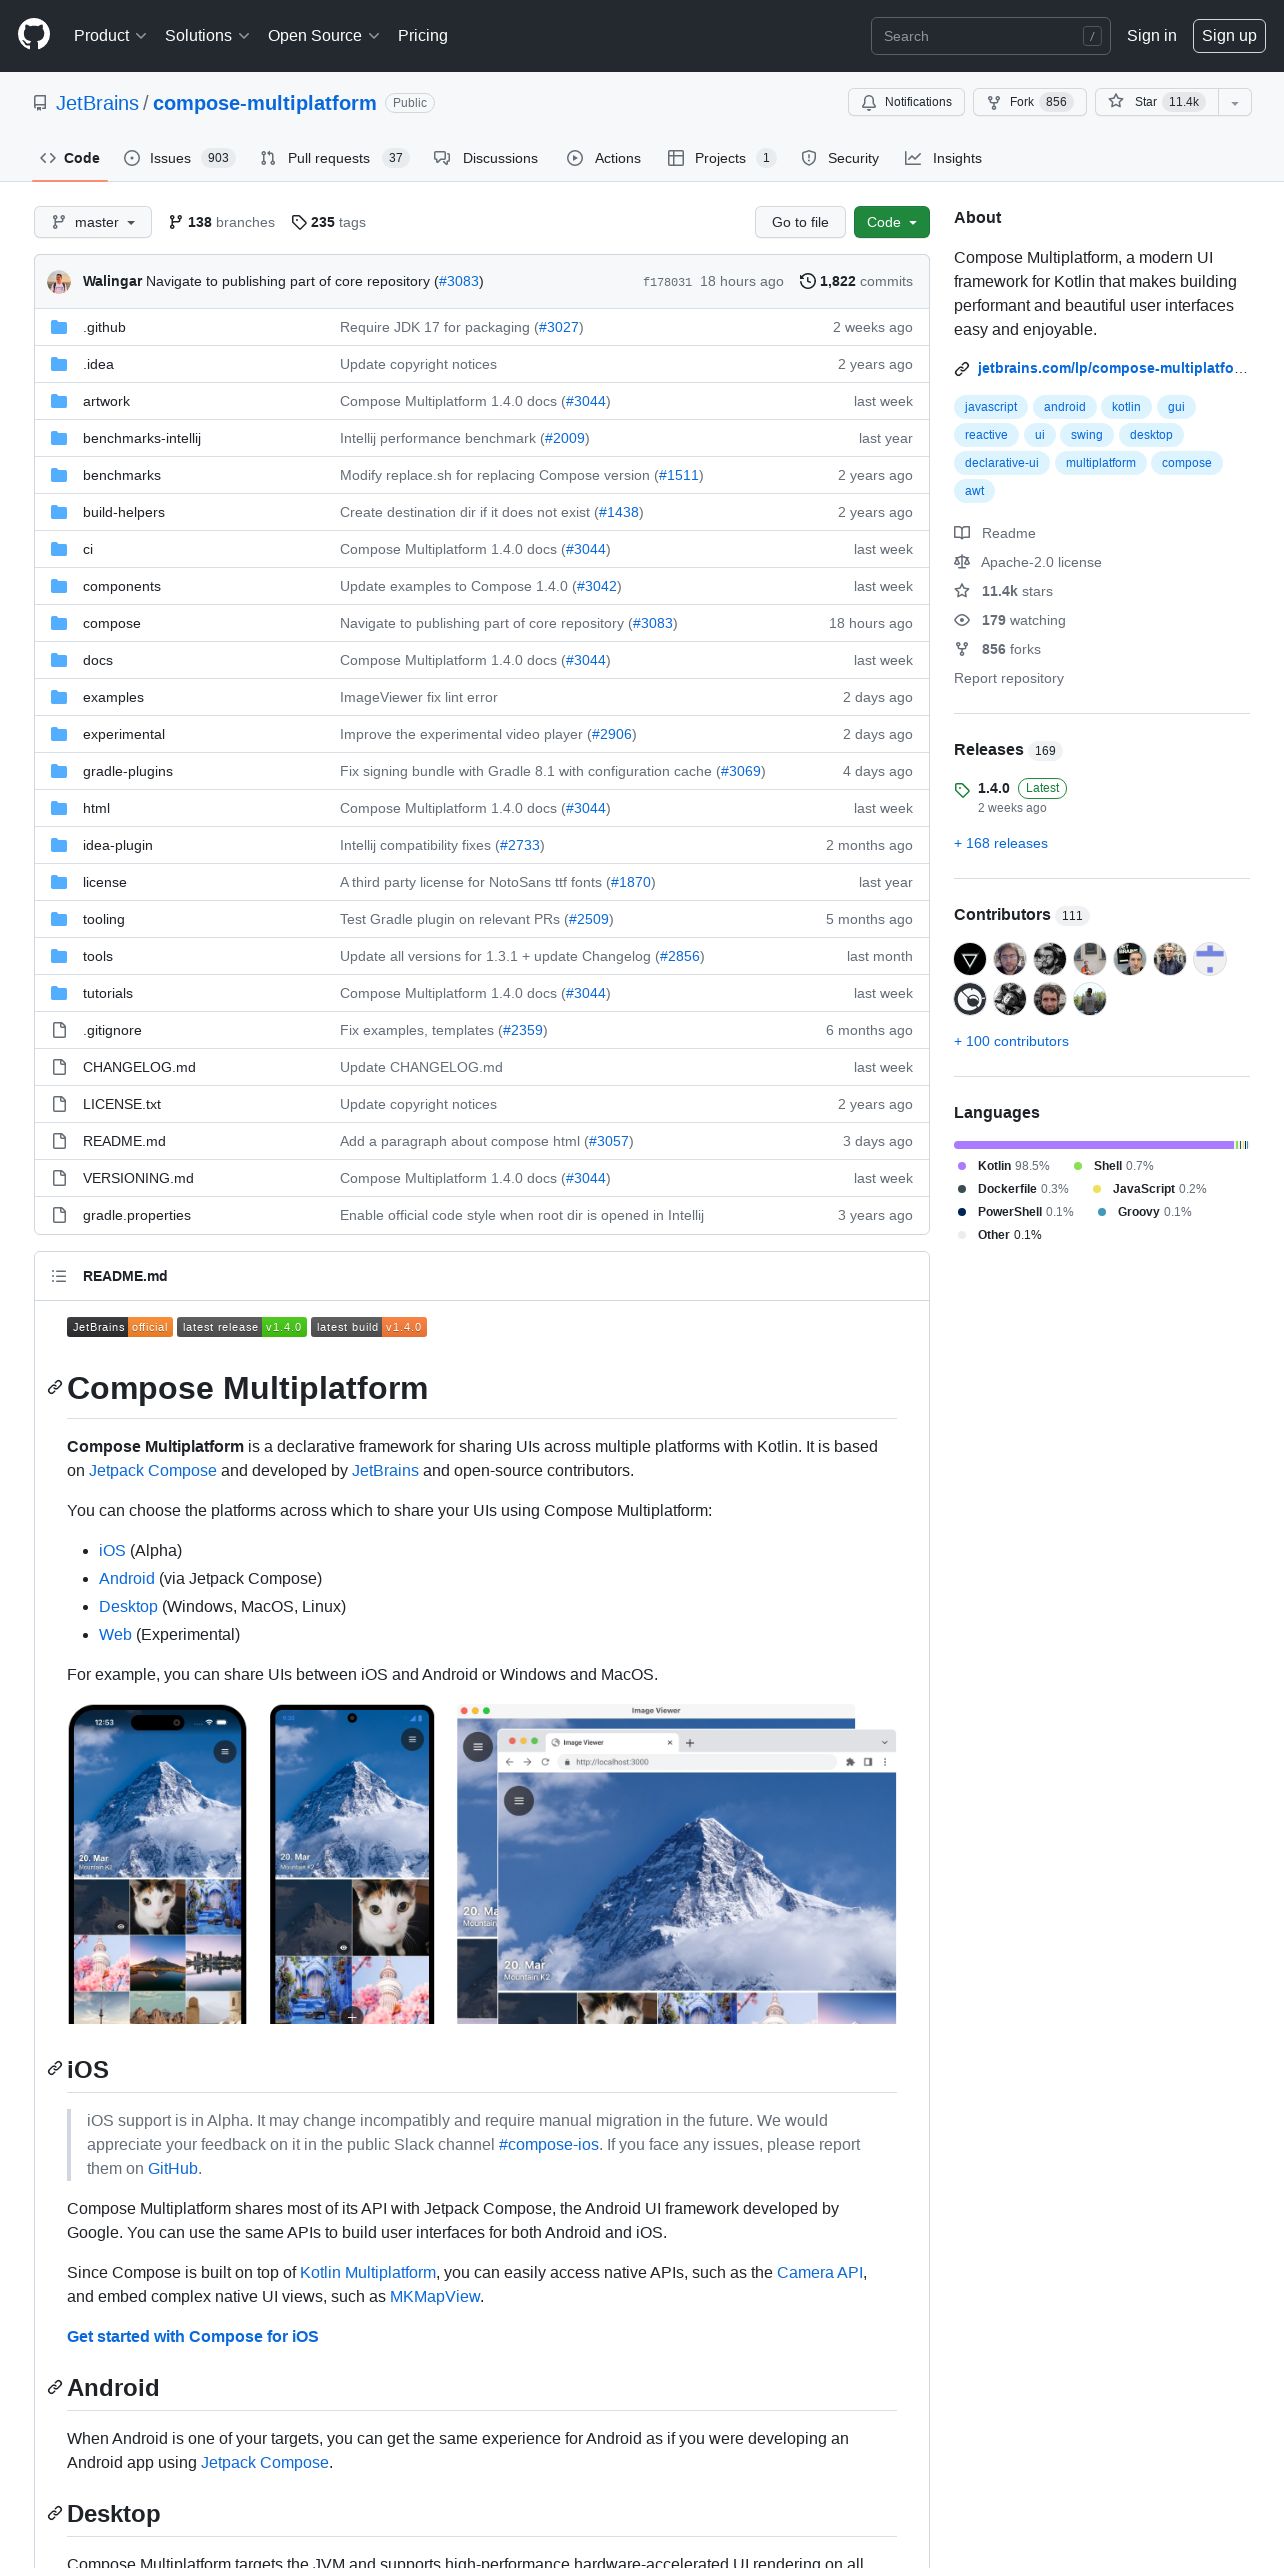This screenshot has height=2568, width=1284.
Task: Click the Sign in link
Action: click(1152, 35)
